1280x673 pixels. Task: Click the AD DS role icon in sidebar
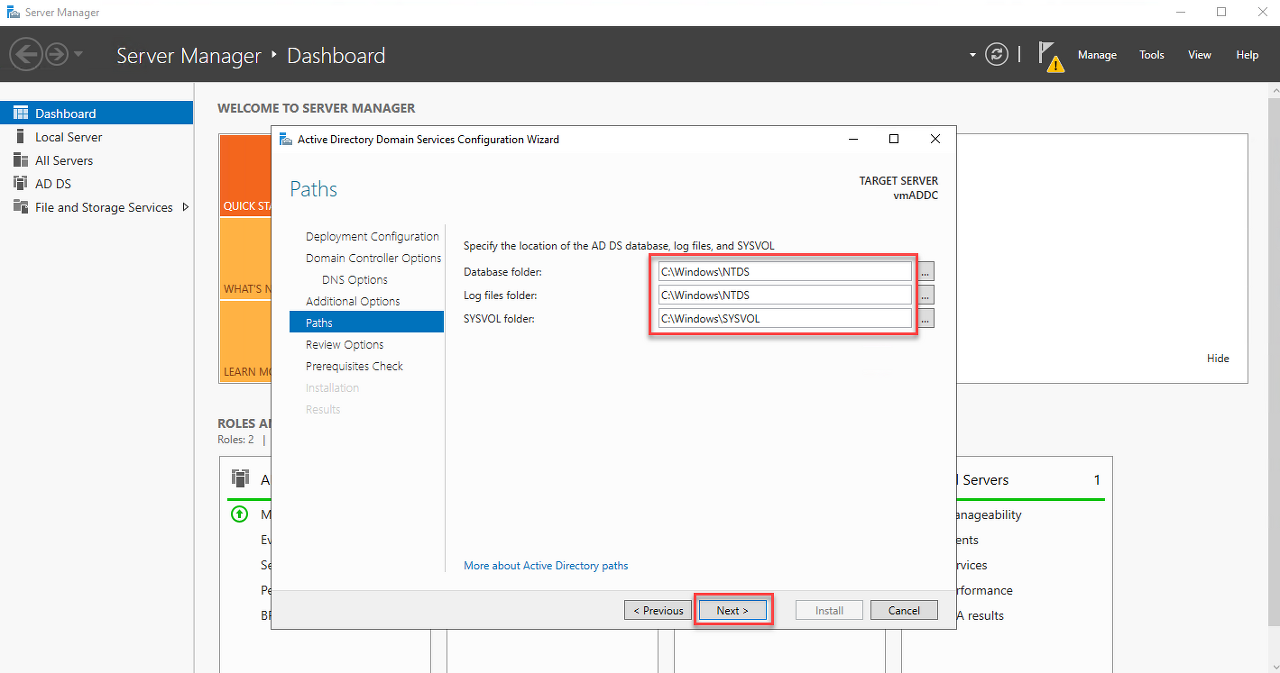(x=20, y=184)
